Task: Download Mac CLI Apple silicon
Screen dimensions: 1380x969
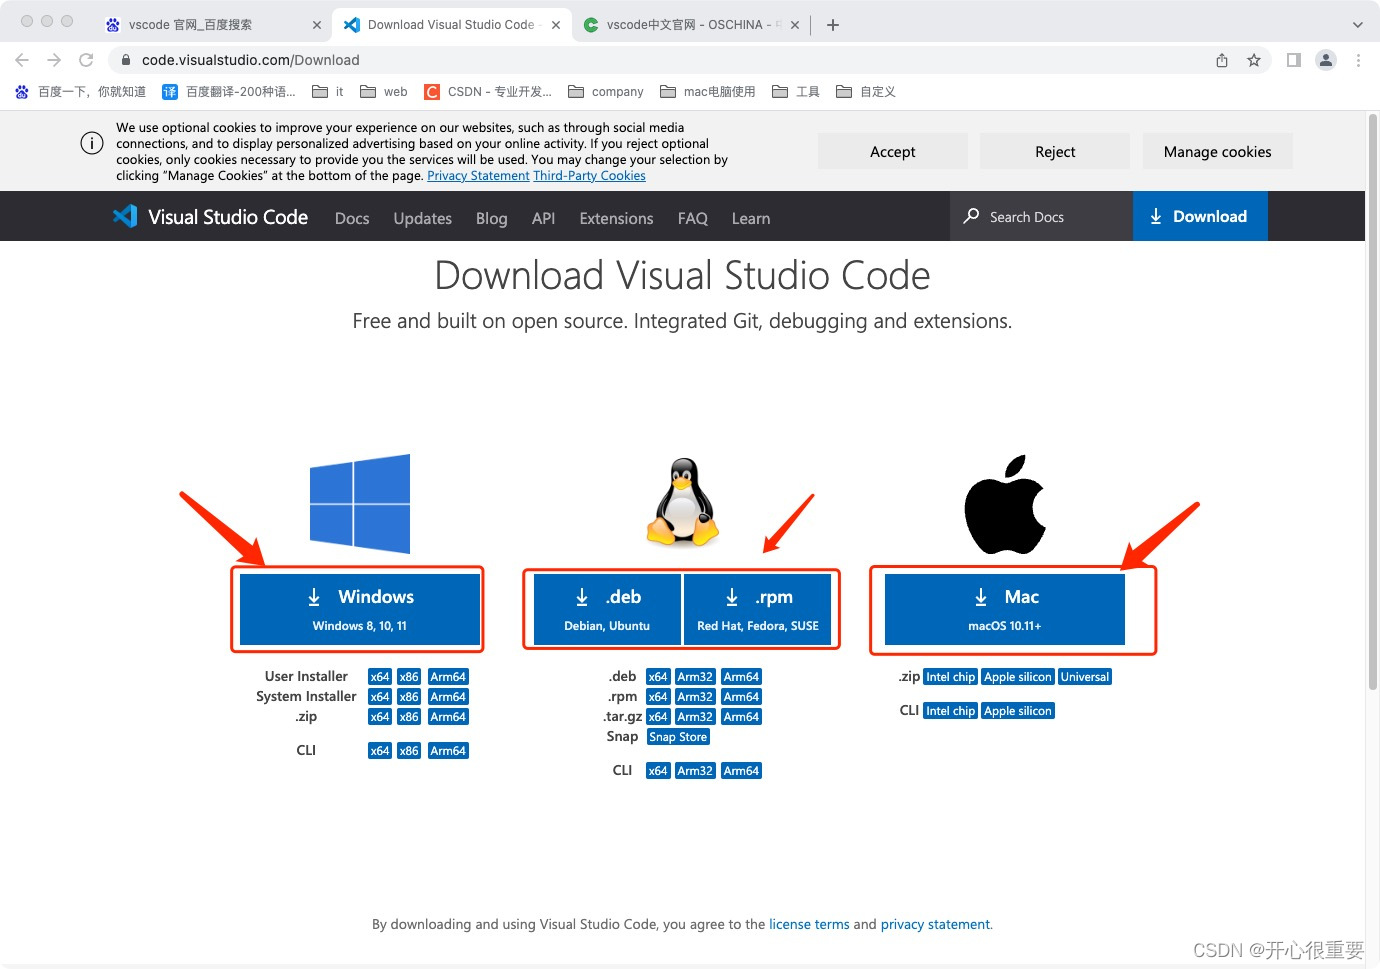Action: [1018, 711]
